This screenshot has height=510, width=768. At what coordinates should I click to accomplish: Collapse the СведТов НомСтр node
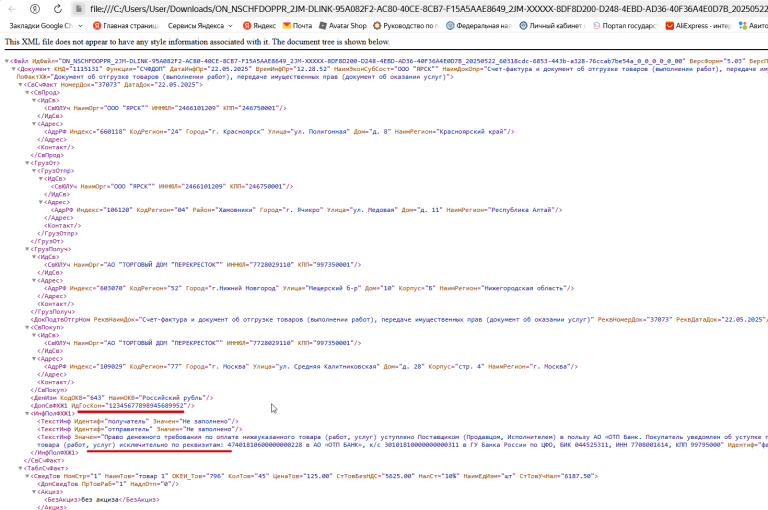click(27, 477)
